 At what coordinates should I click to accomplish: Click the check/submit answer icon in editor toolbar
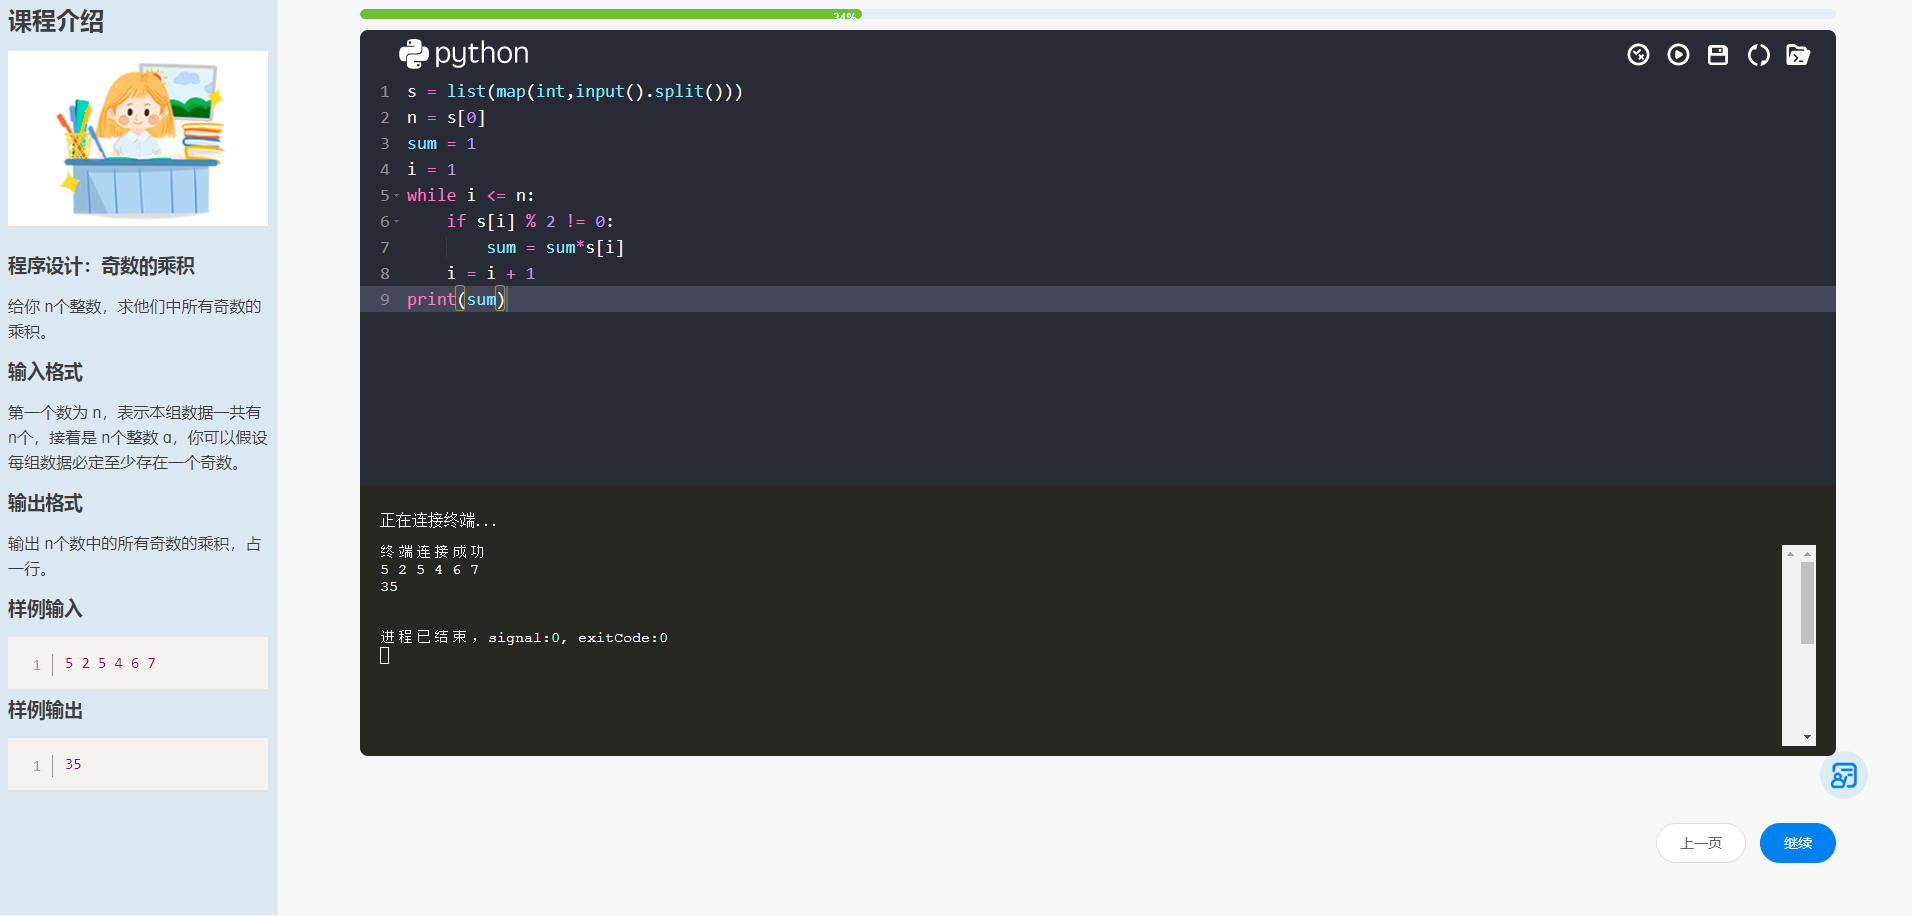click(x=1638, y=55)
